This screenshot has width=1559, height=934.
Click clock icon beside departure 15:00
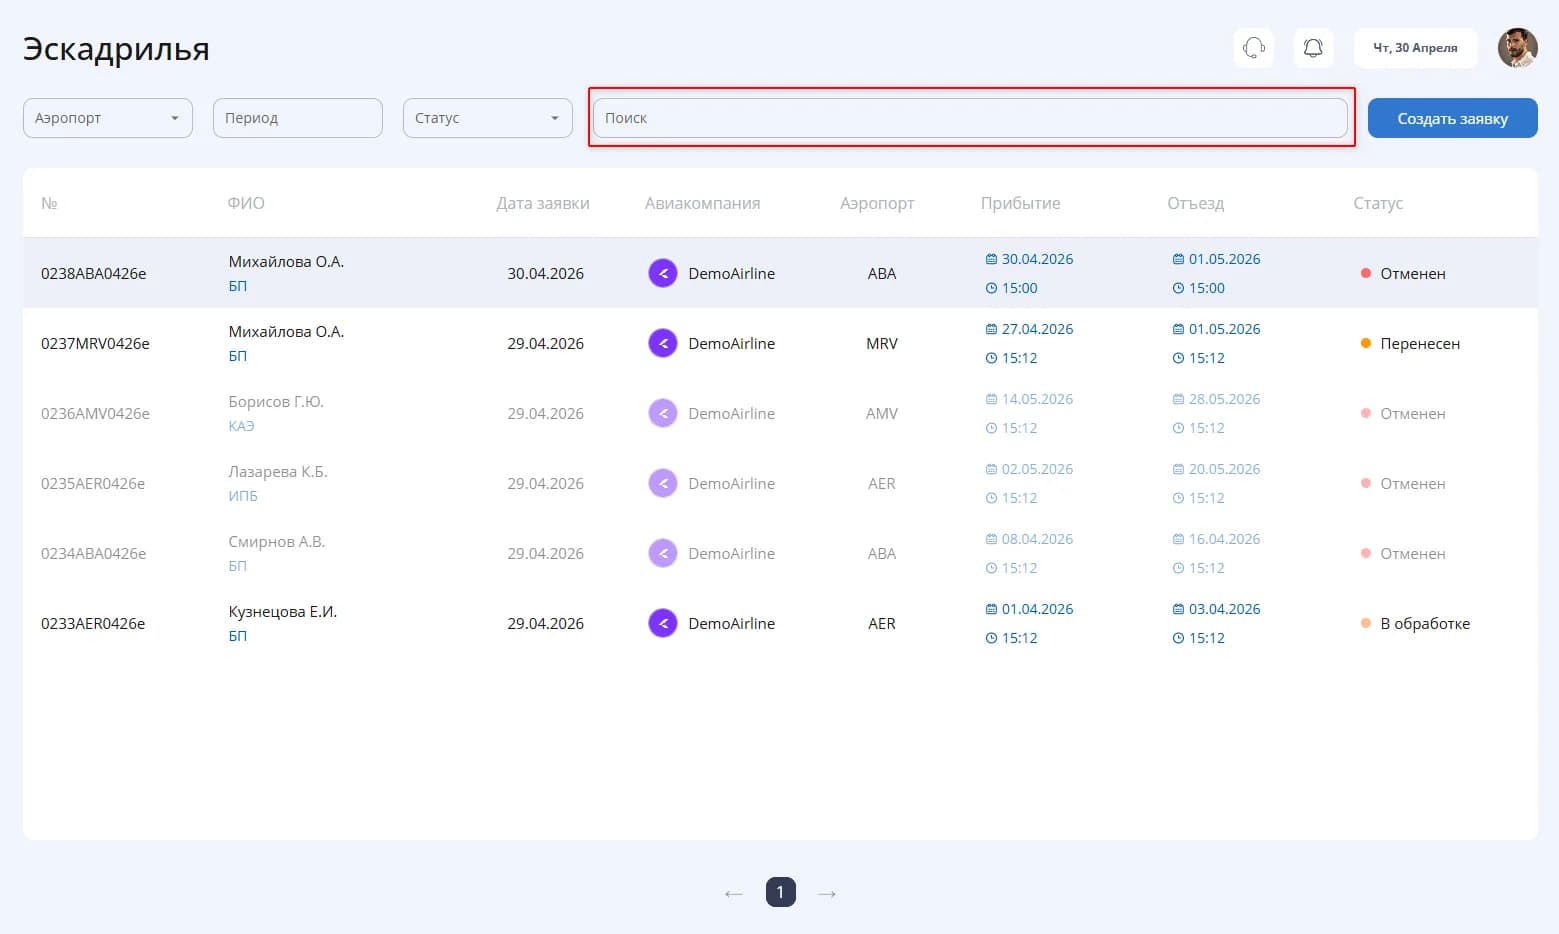tap(1178, 288)
